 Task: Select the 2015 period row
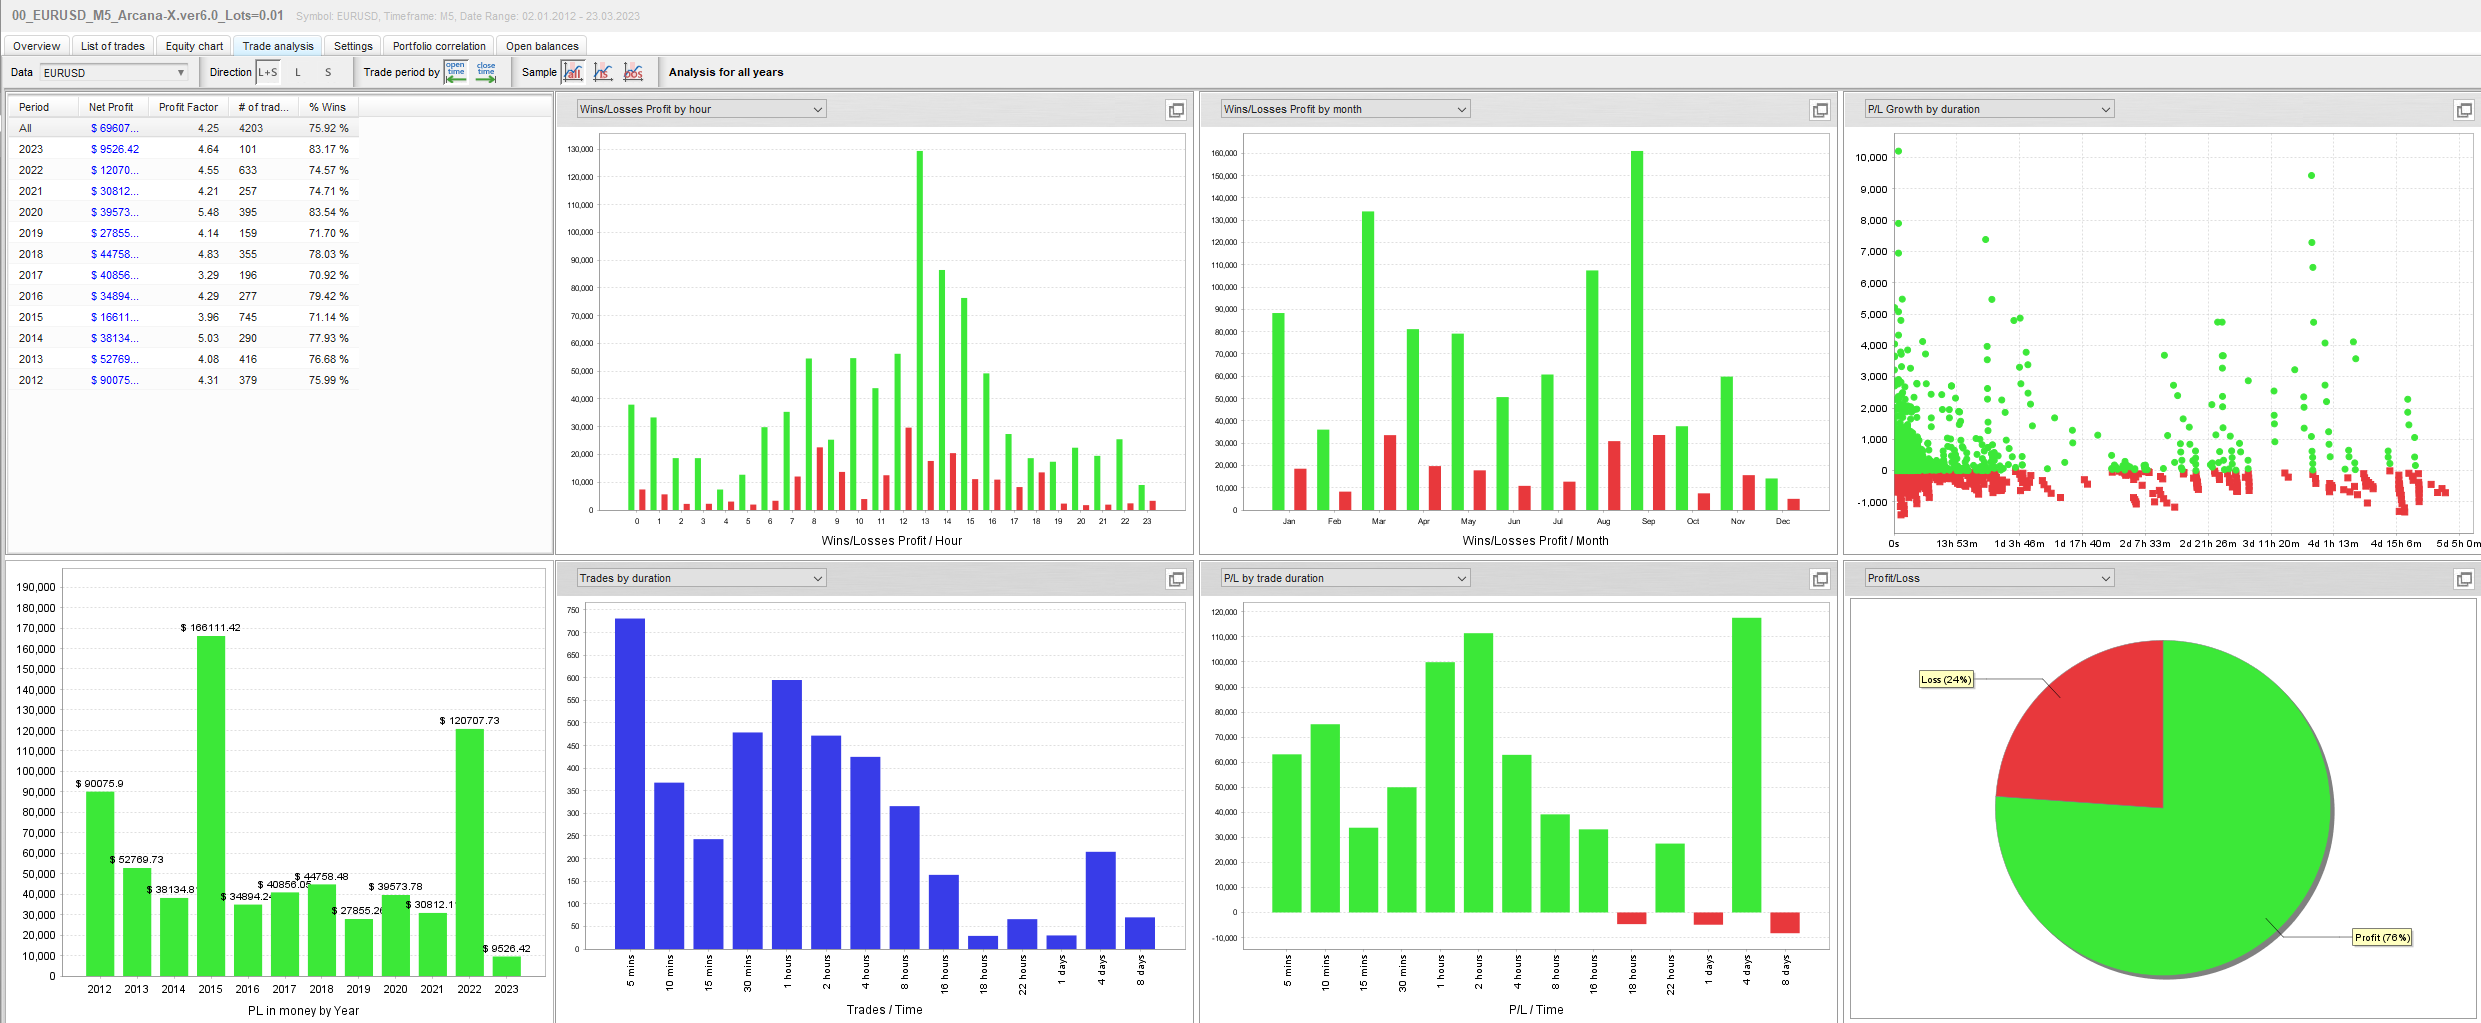[x=183, y=317]
